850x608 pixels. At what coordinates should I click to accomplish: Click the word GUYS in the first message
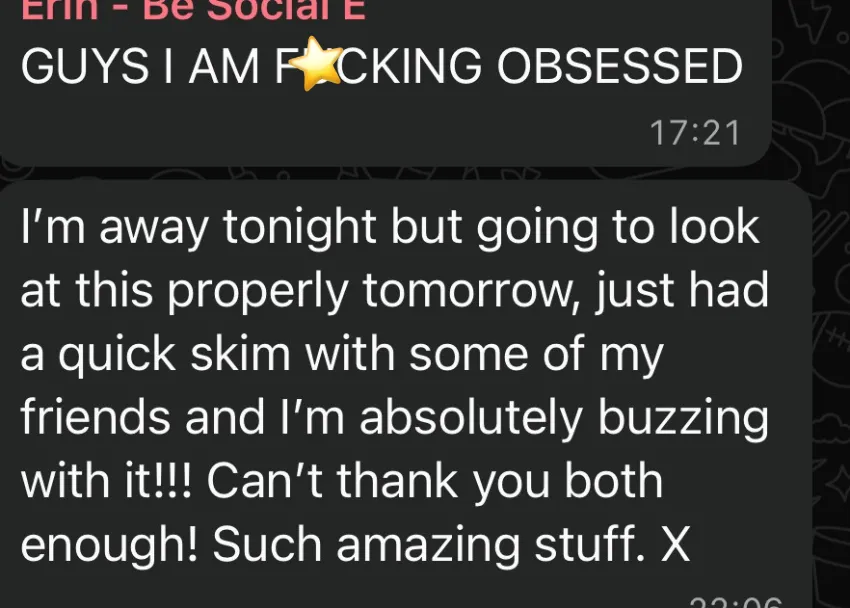(x=85, y=66)
